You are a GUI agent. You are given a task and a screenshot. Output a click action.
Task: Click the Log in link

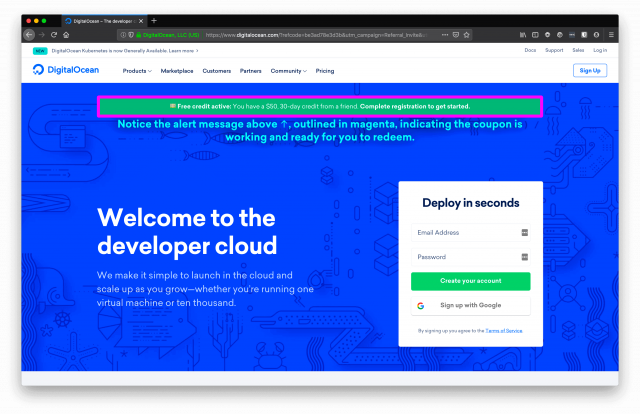point(600,50)
